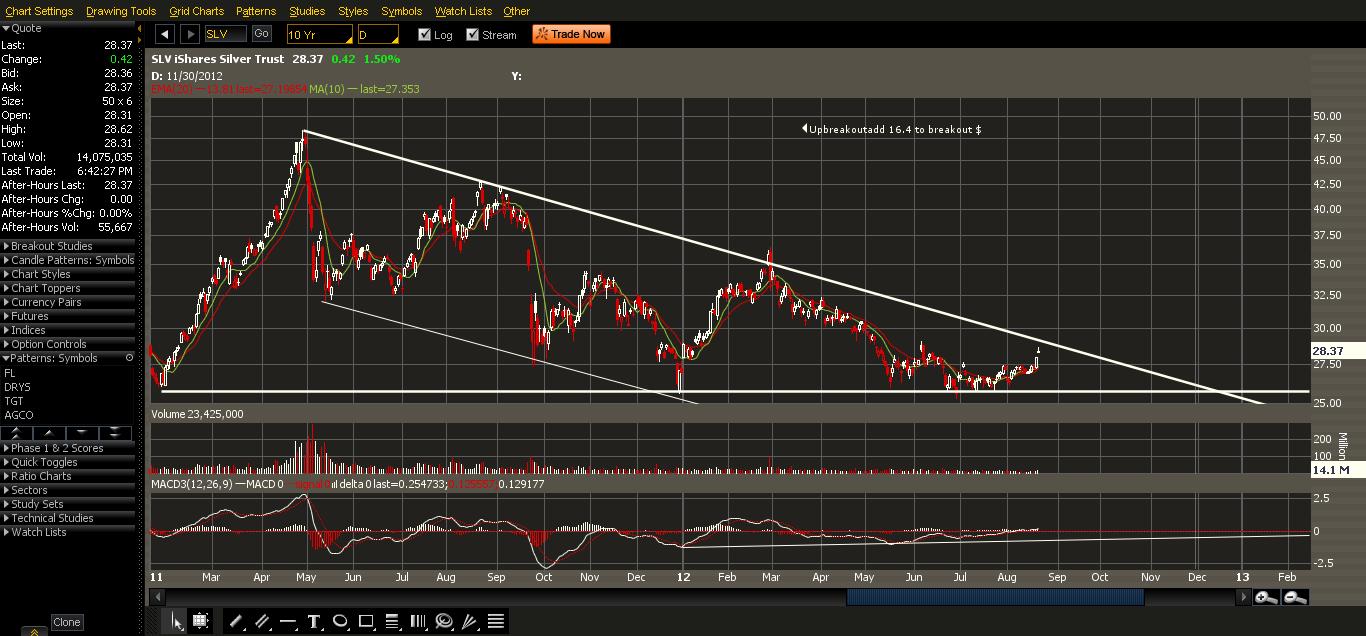The image size is (1366, 636).
Task: Move up one in symbols list
Action: pos(50,433)
